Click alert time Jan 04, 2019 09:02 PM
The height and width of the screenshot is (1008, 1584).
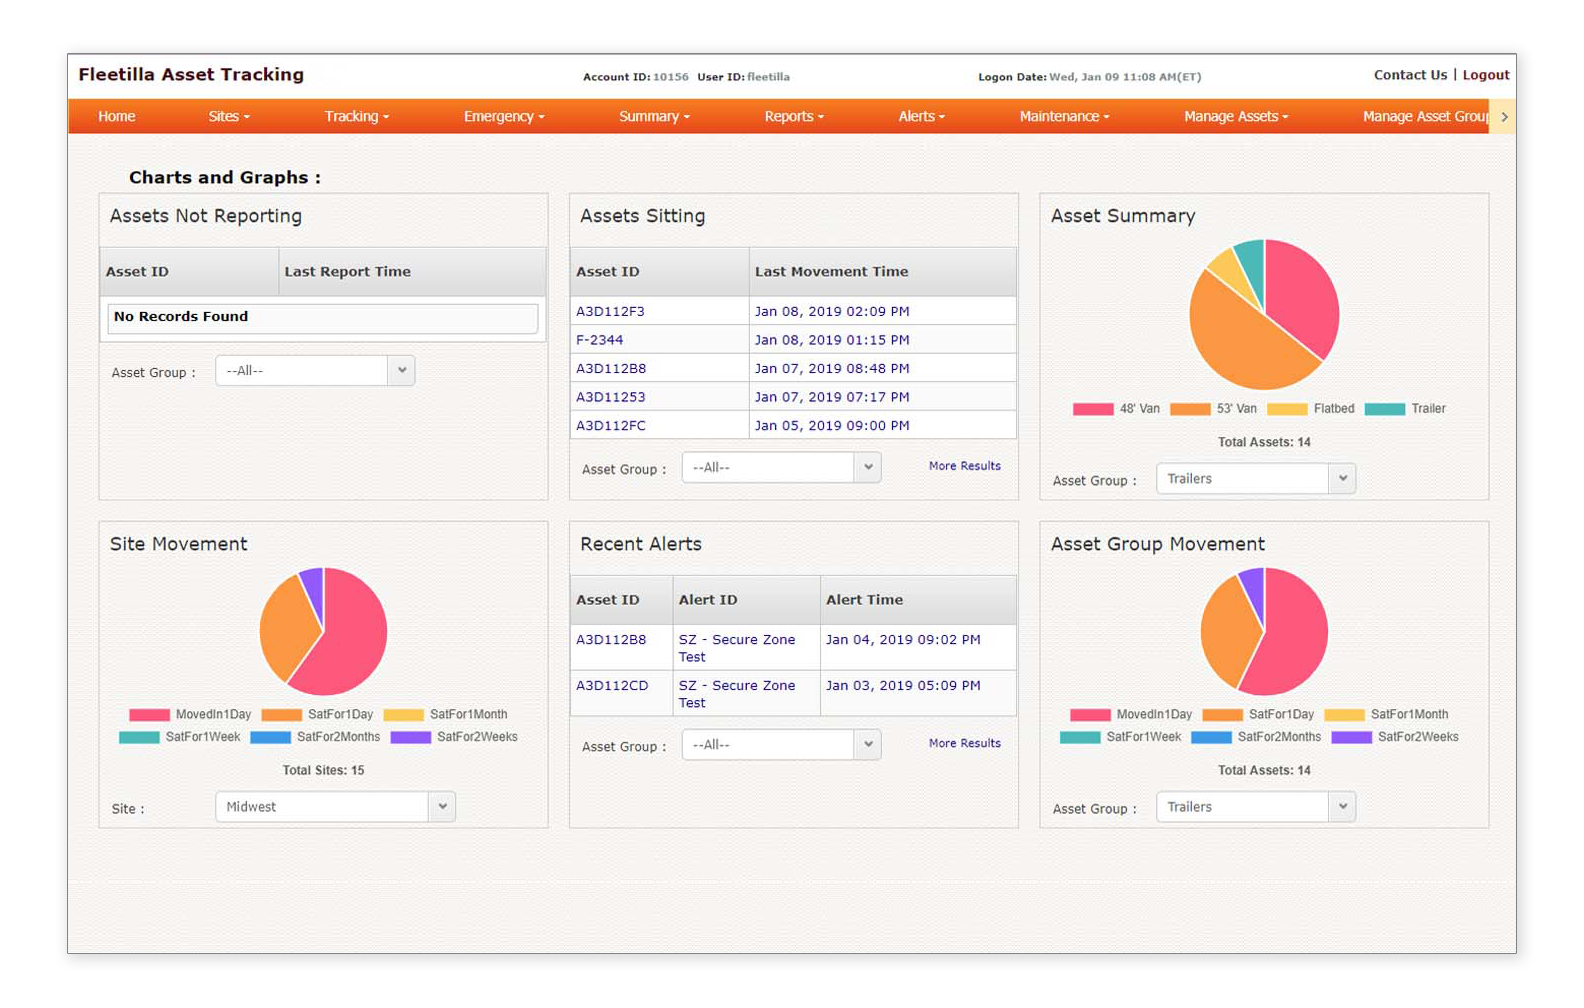[903, 640]
